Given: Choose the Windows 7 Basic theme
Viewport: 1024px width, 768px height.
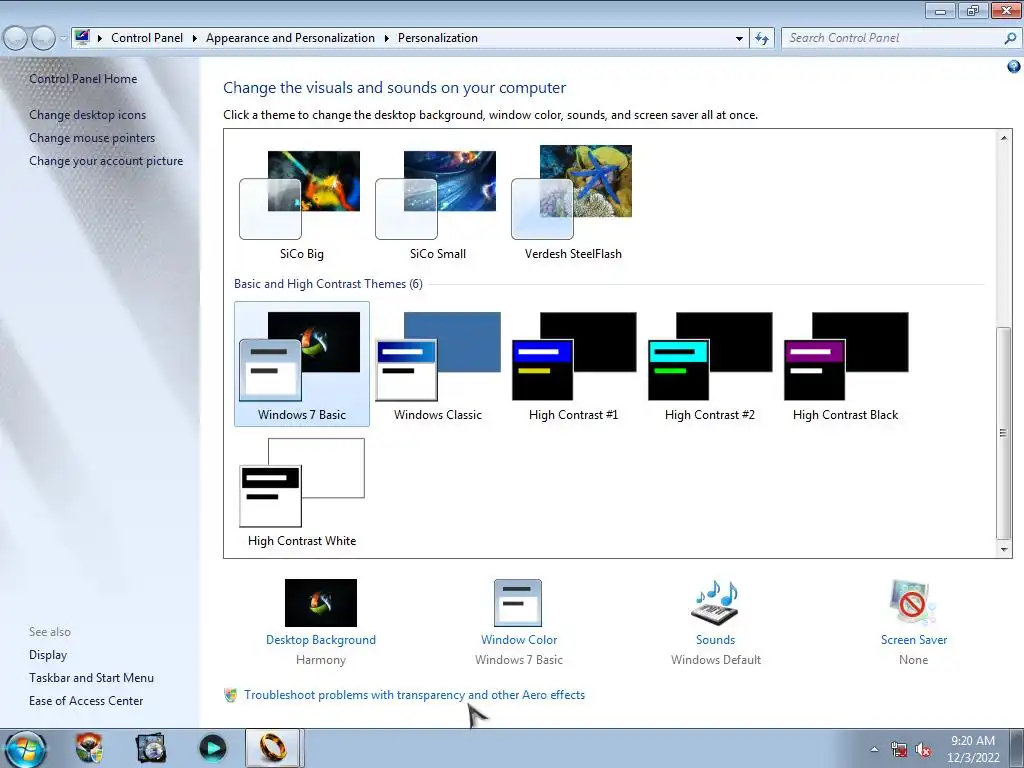Looking at the screenshot, I should (302, 364).
